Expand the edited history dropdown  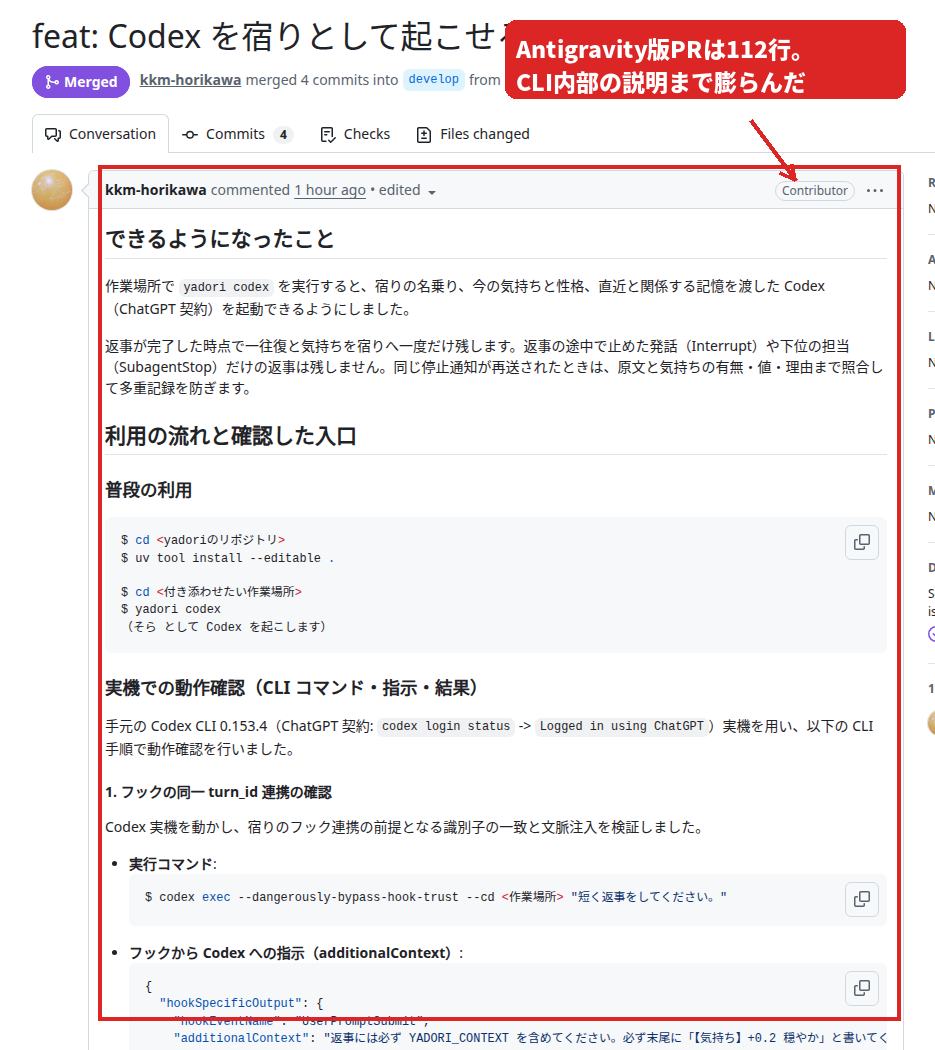pos(407,191)
